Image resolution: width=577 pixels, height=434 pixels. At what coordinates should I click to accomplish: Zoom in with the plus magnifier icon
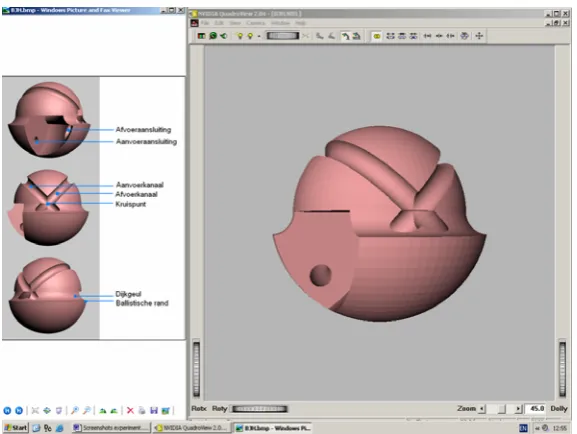point(75,410)
